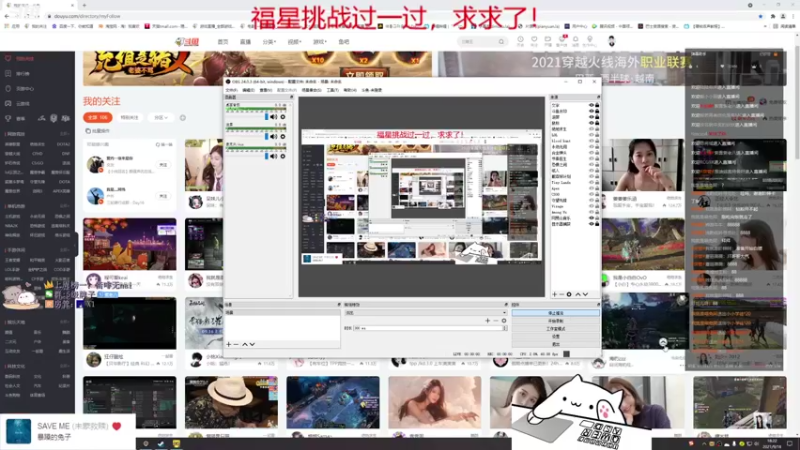Open OBS 查看(V) menu
Image resolution: width=800 pixels, height=450 pixels.
pos(265,90)
